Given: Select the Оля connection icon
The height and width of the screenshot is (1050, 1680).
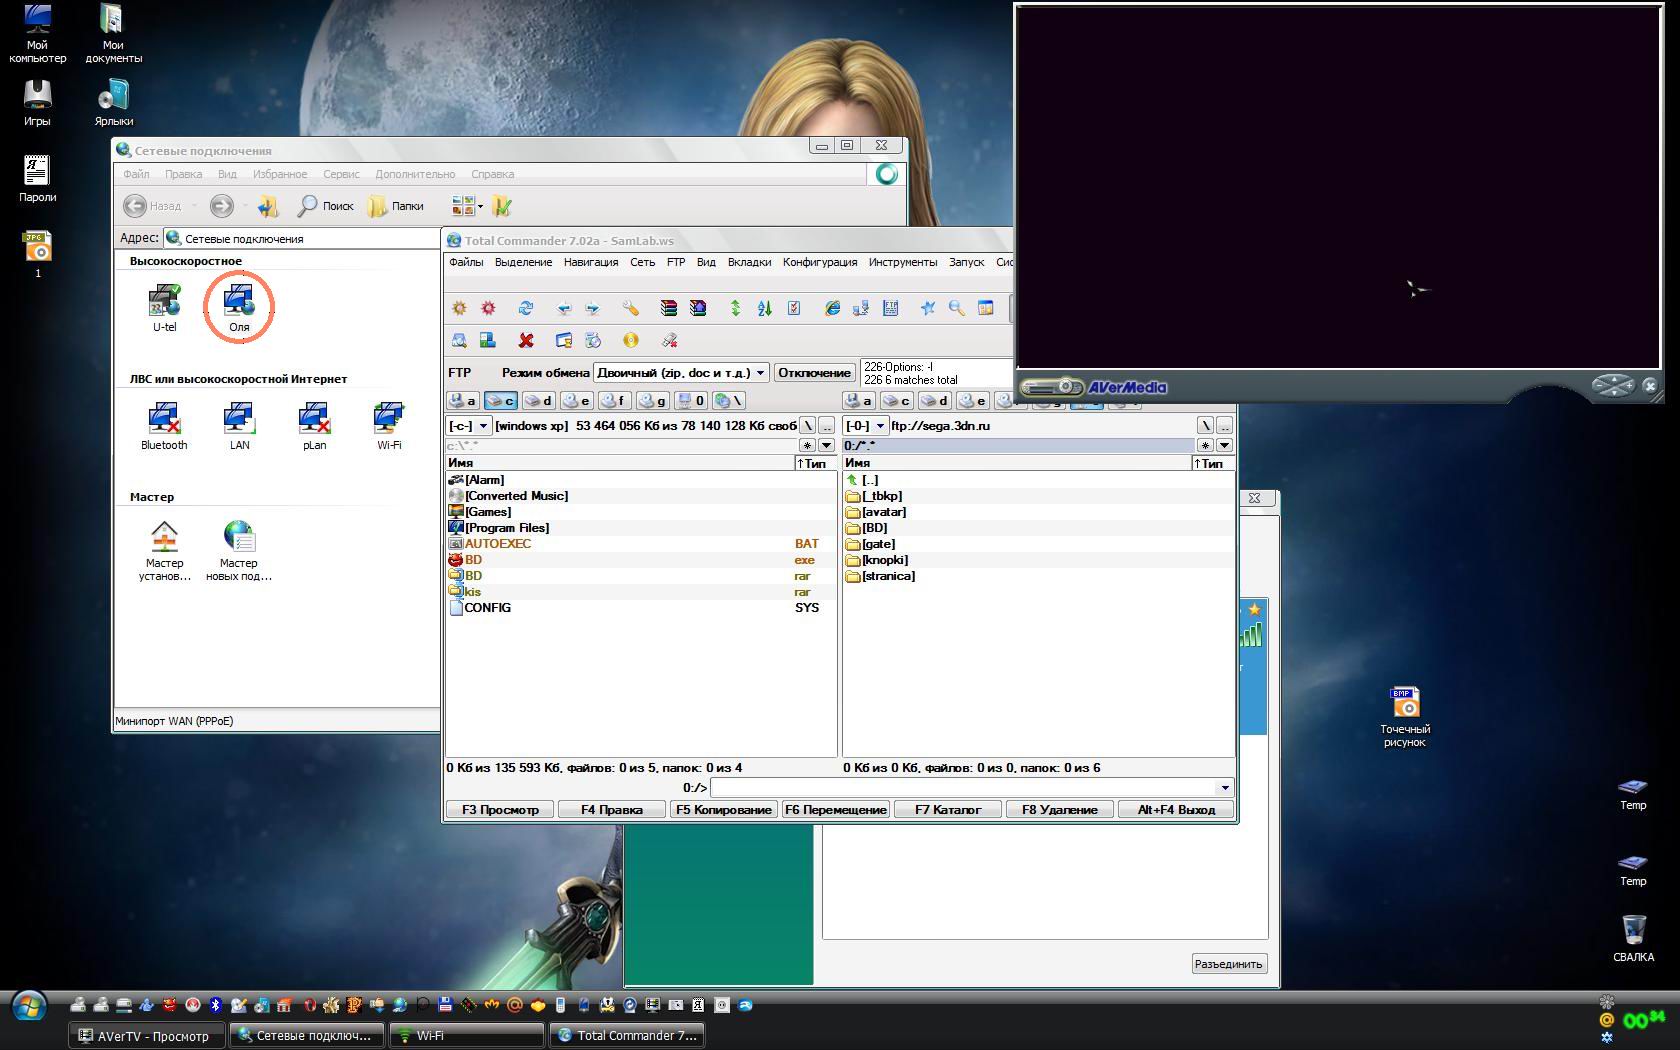Looking at the screenshot, I should (239, 308).
